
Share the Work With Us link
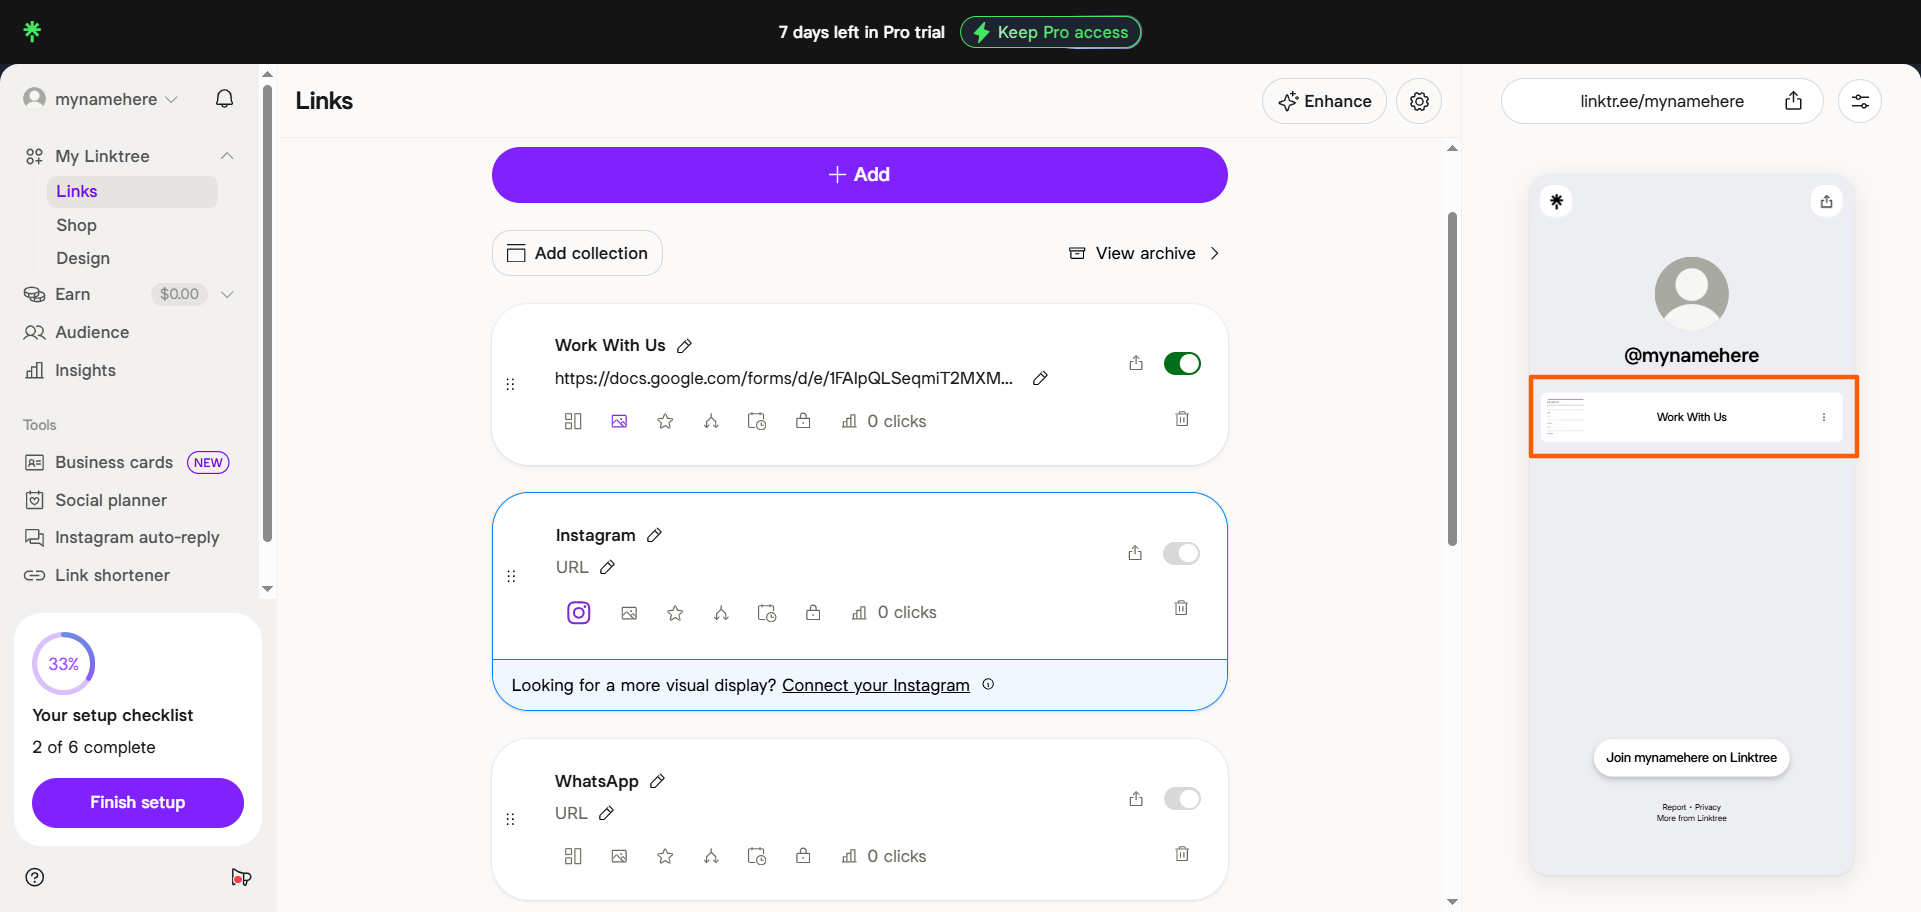[x=1136, y=363]
